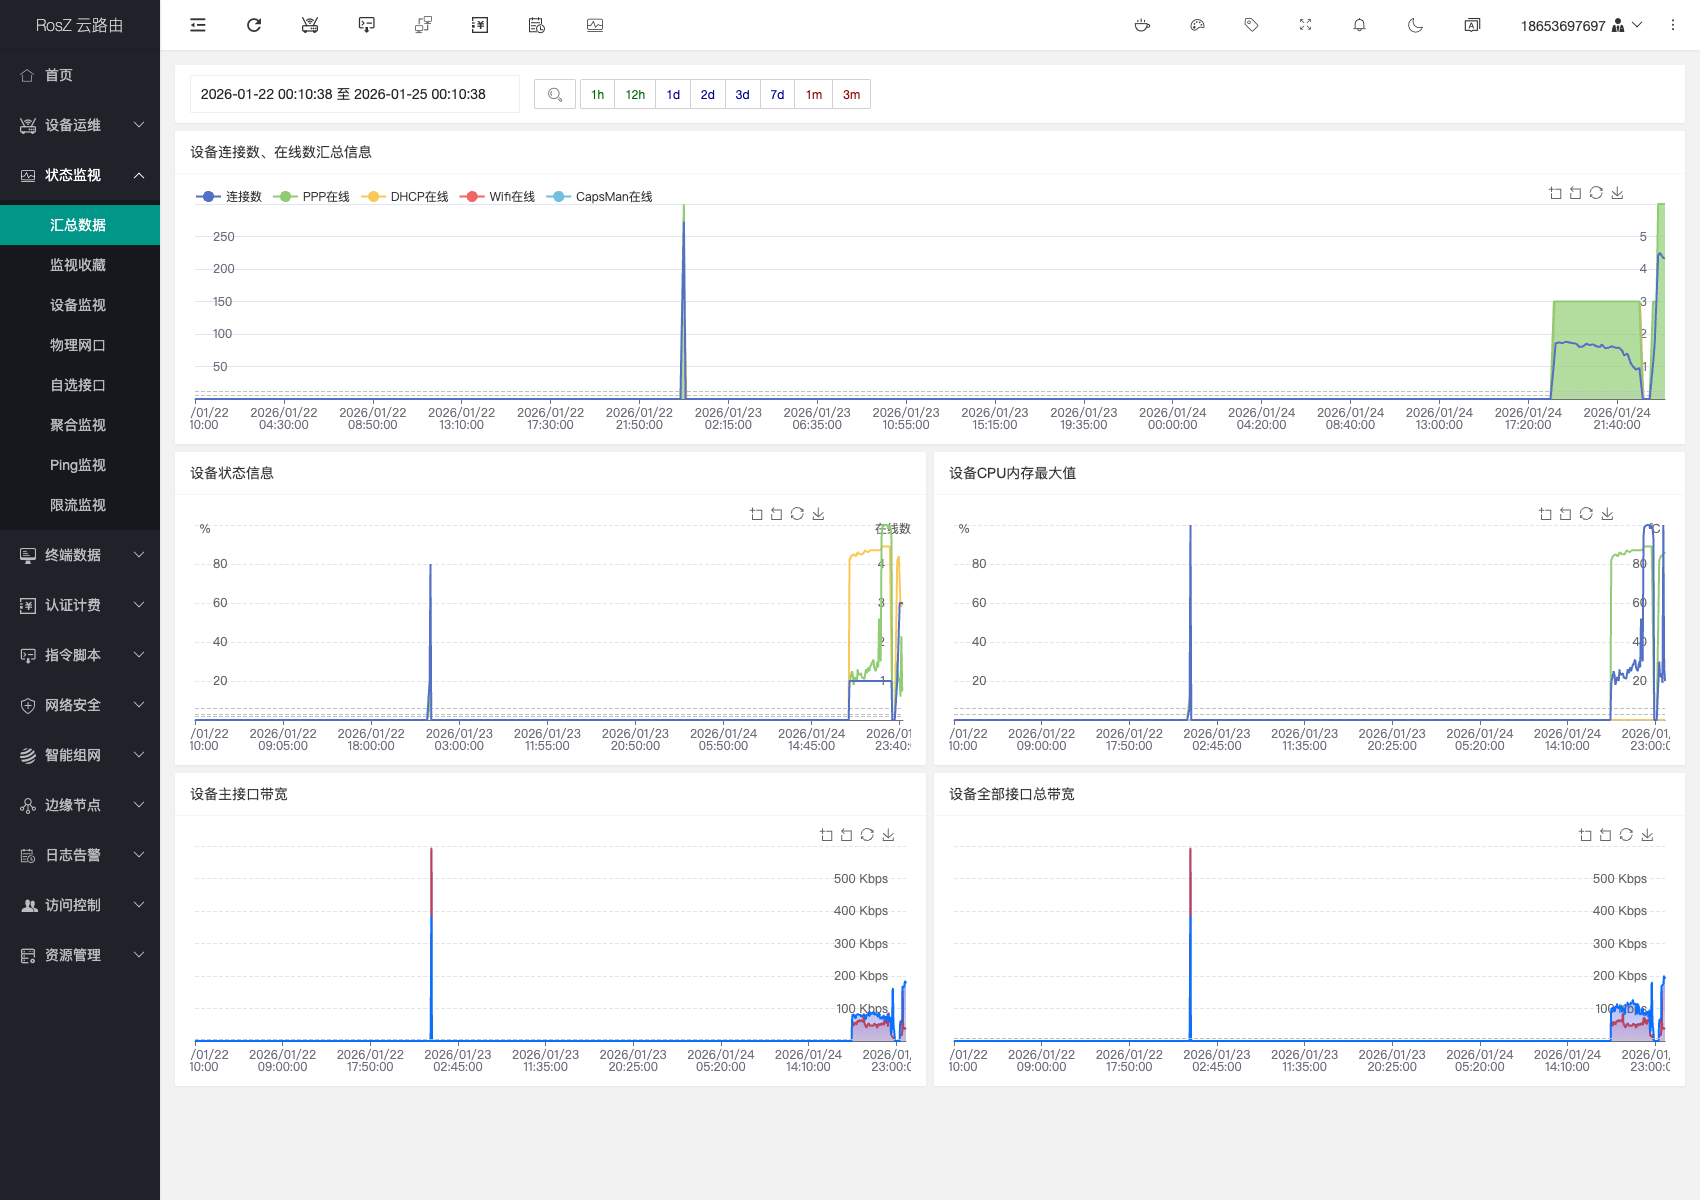This screenshot has width=1700, height=1200.
Task: Open the user account dropdown 18653697697
Action: point(1580,25)
